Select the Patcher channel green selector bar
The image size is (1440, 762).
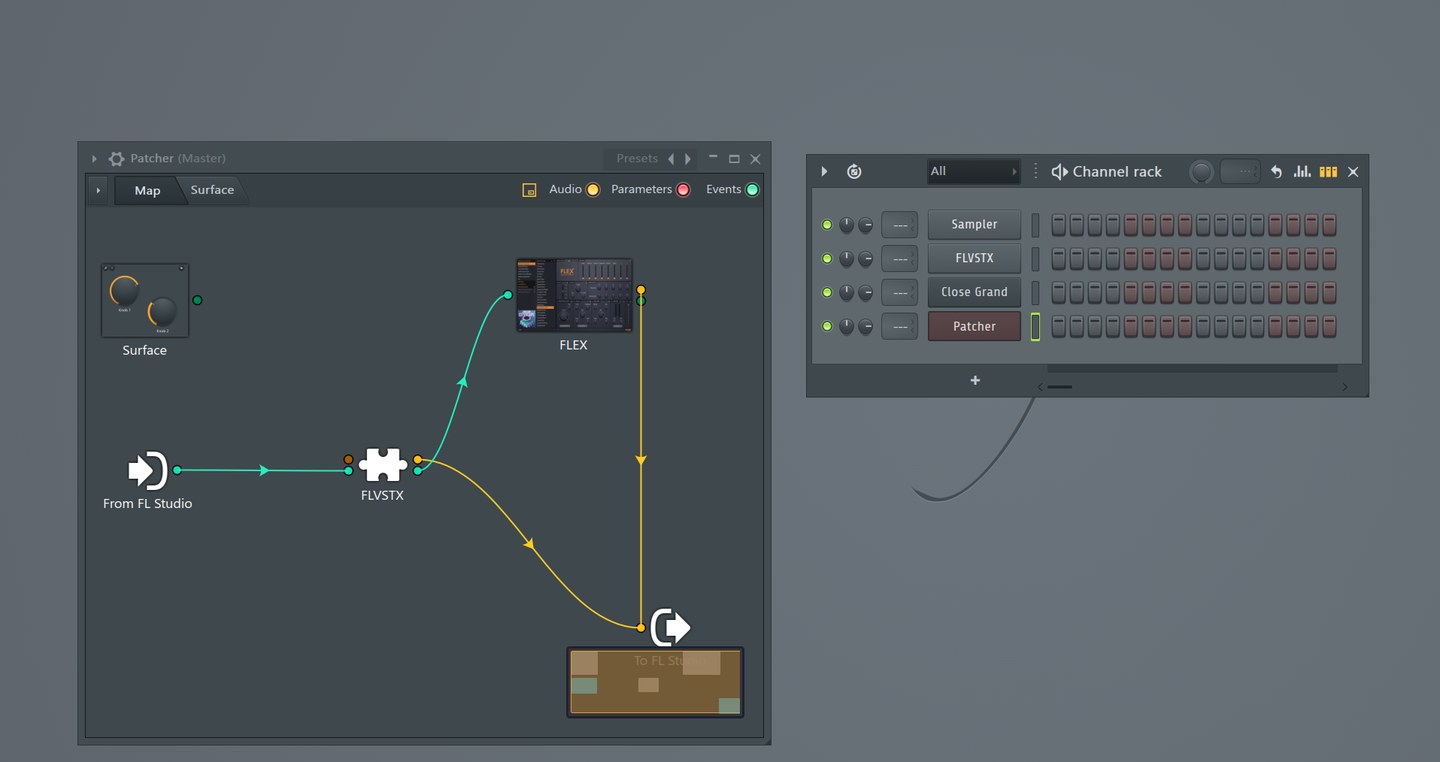(x=1035, y=327)
